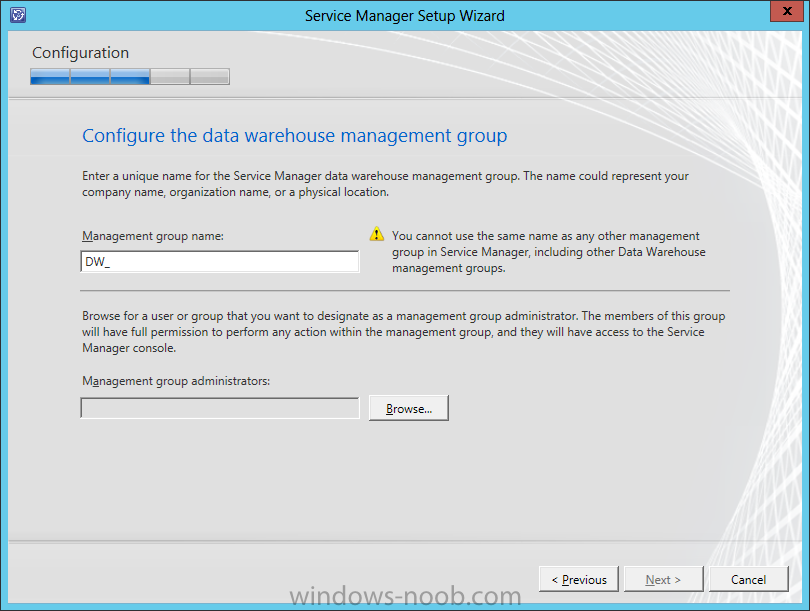
Task: Click the 'Service Manager Setup Wizard' window title
Action: 404,15
